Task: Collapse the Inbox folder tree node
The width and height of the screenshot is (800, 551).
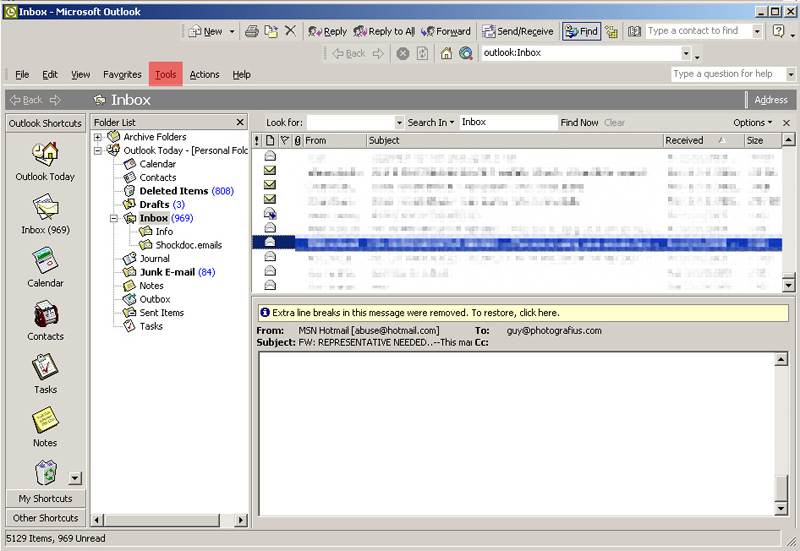Action: click(x=114, y=218)
